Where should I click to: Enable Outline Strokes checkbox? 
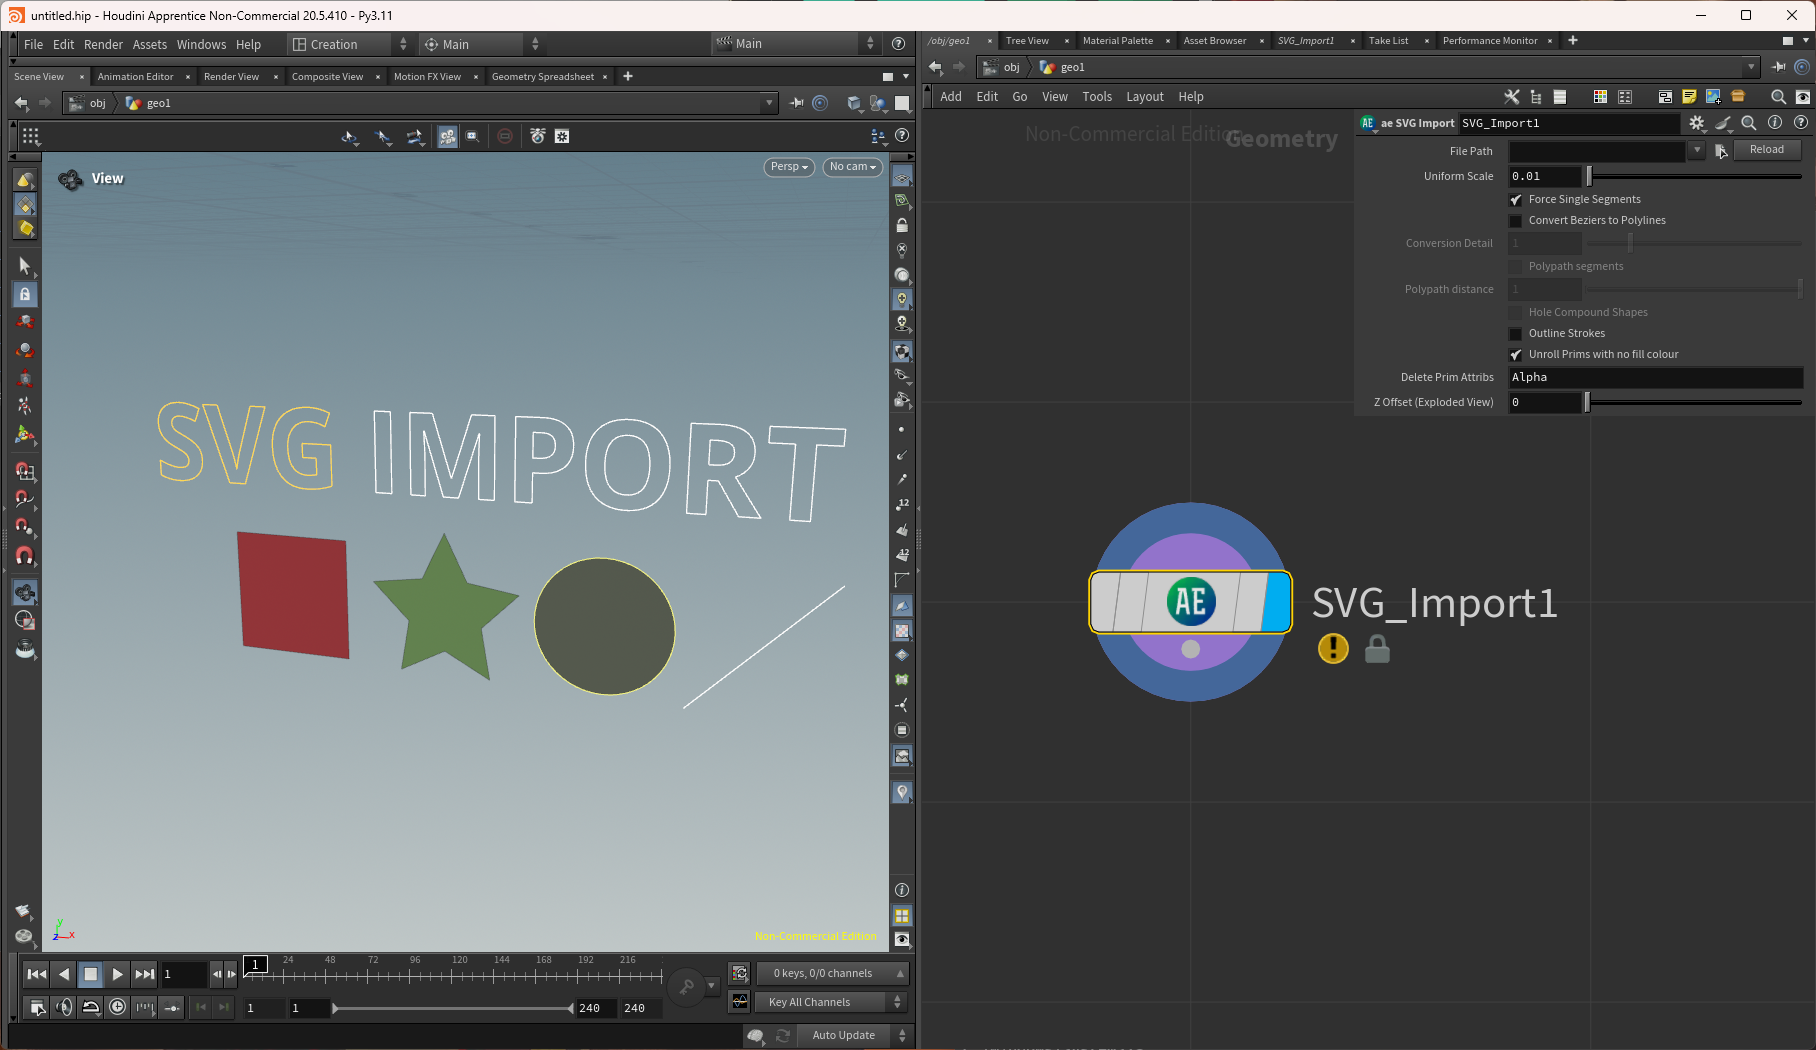(x=1516, y=334)
